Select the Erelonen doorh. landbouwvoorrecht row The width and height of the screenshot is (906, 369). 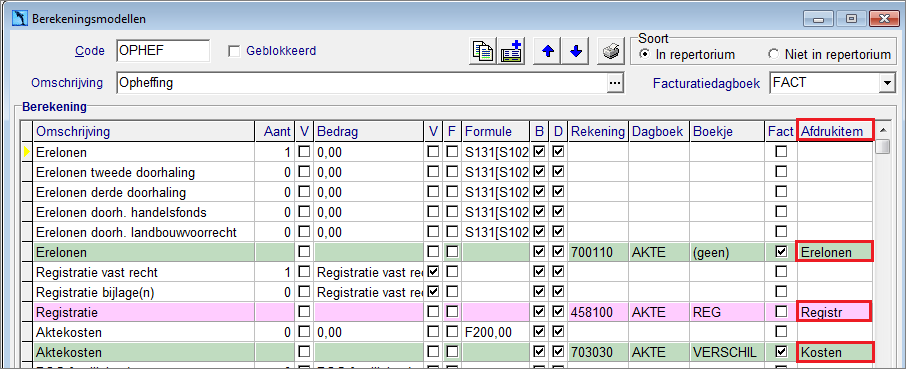coord(144,232)
